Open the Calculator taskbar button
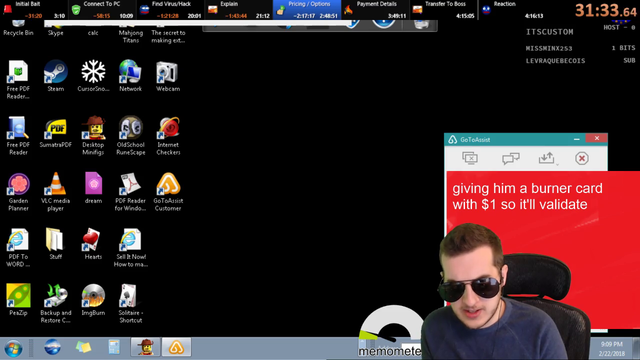Image resolution: width=640 pixels, height=360 pixels. click(x=114, y=347)
